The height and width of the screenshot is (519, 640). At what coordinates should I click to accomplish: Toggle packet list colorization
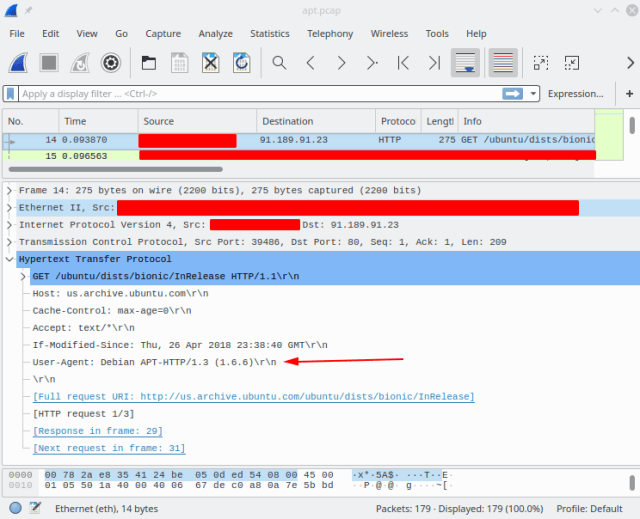click(x=503, y=63)
